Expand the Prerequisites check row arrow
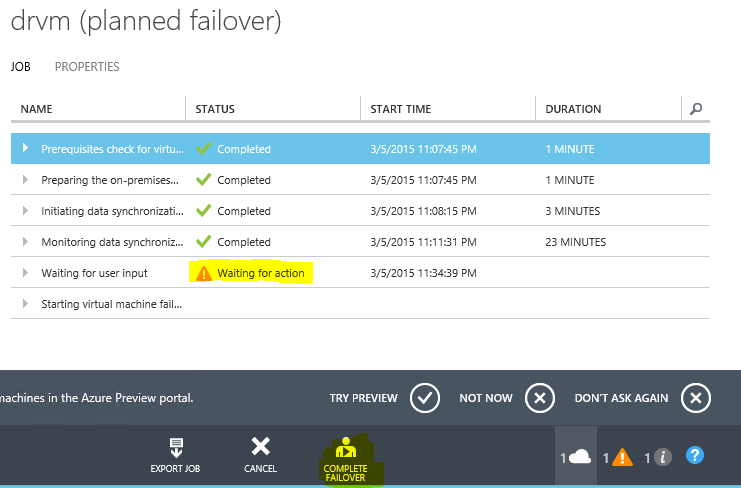 [x=25, y=149]
